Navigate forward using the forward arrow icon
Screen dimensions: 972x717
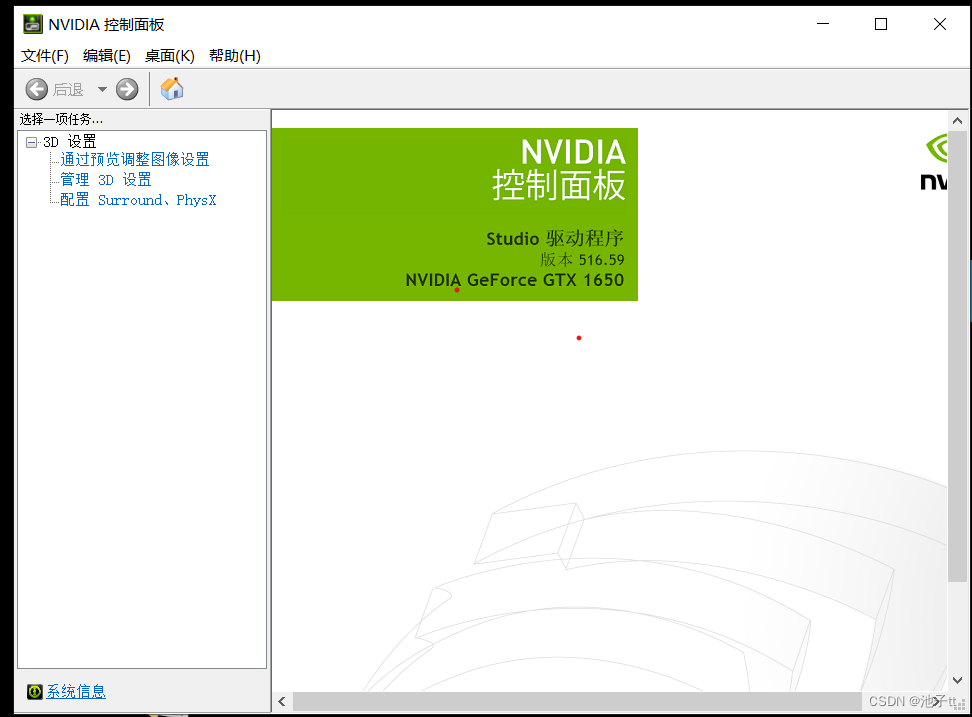click(x=127, y=88)
